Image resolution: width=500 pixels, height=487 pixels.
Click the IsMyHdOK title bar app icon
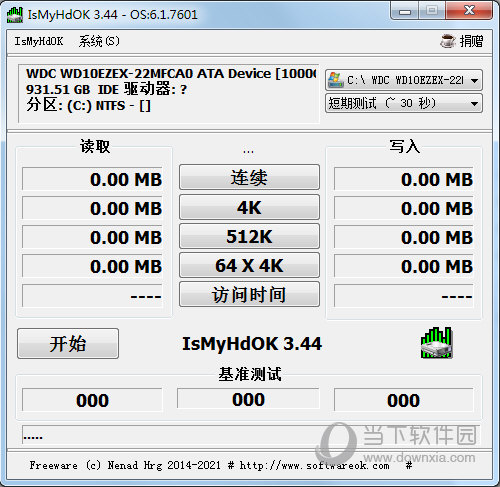14,15
